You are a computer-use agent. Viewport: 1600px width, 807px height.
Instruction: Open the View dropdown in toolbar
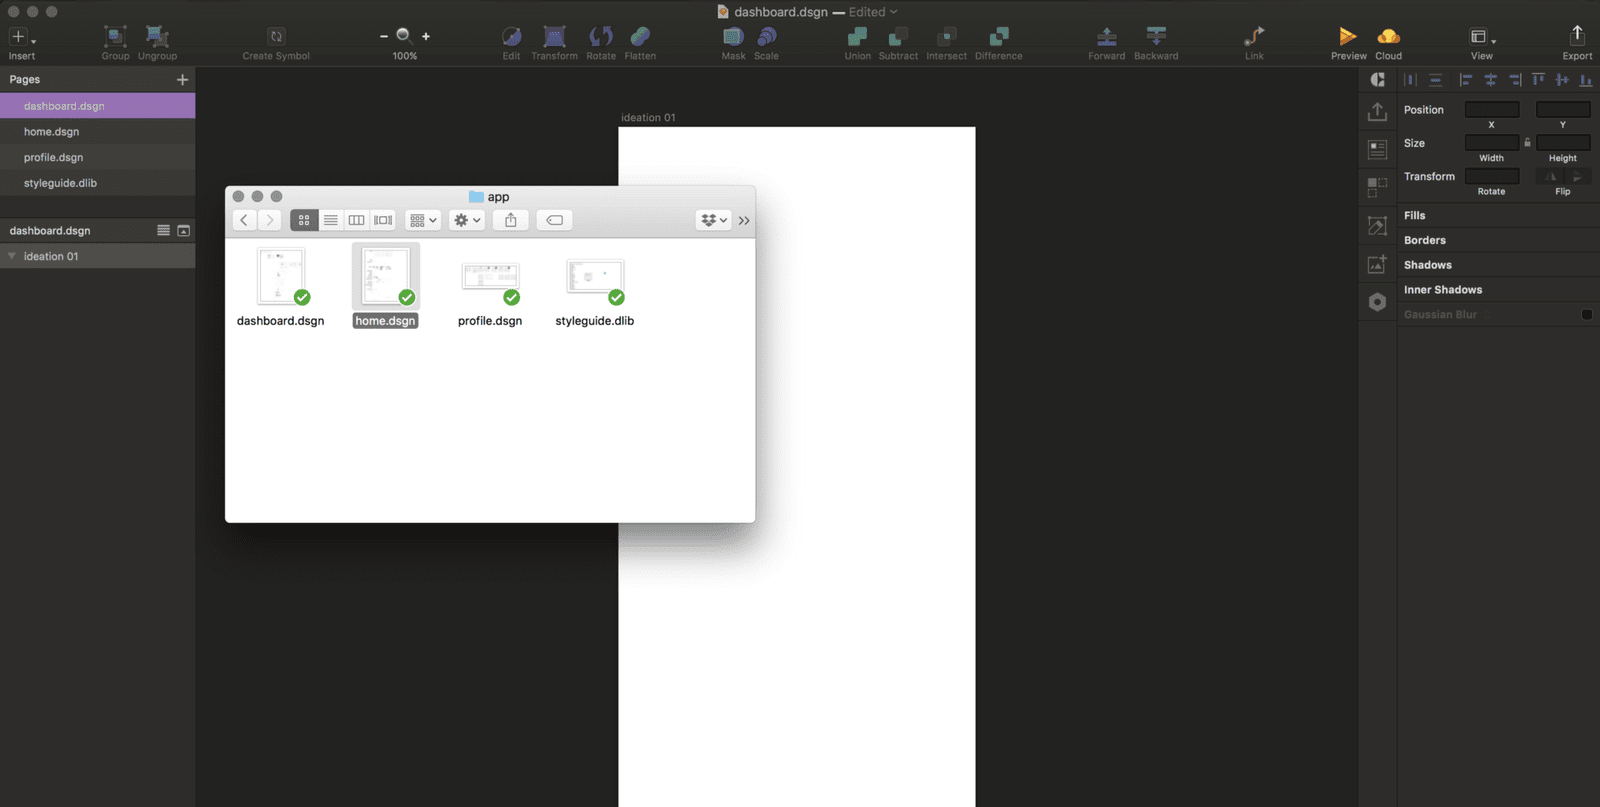coord(1482,37)
